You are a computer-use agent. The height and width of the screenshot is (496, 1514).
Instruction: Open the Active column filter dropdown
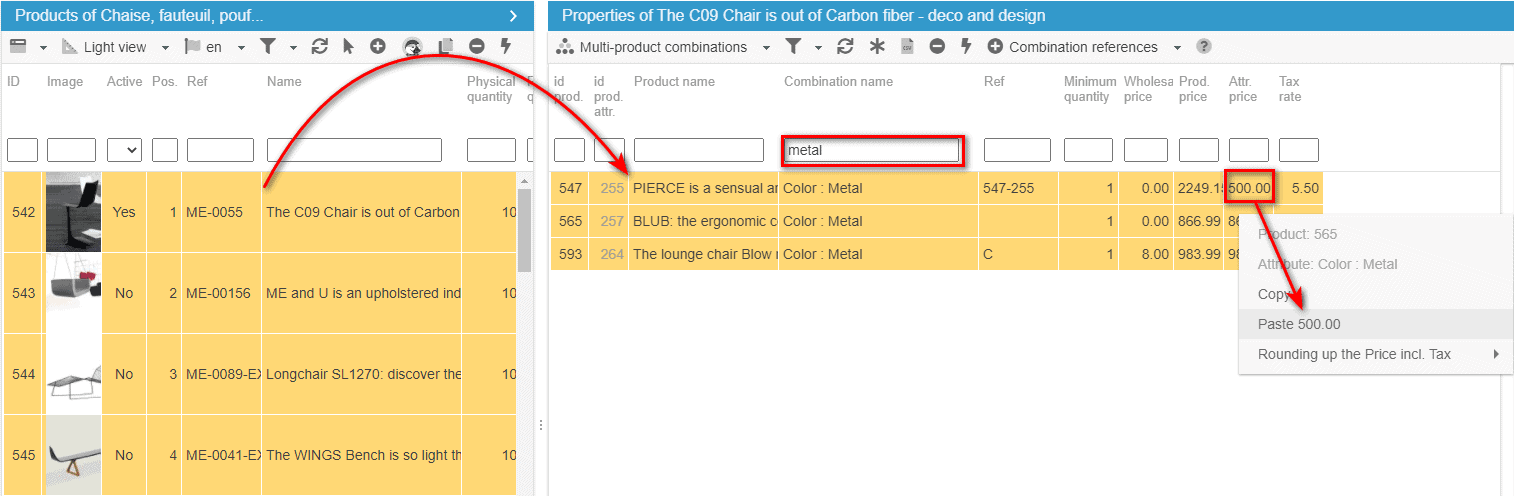pos(124,150)
